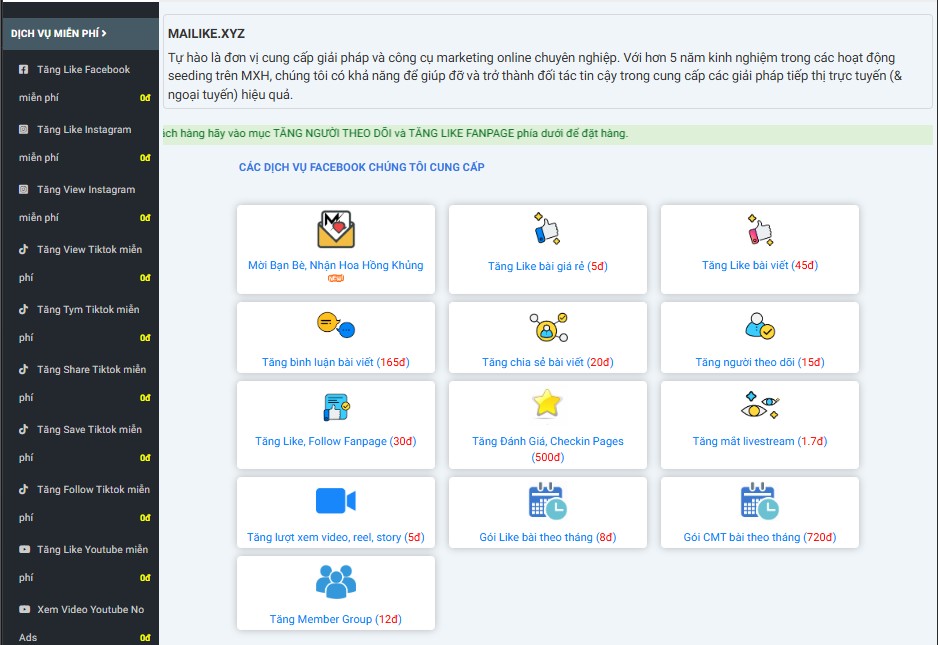Expand the DỊCH VỤ MIỄN PHÍ section
The width and height of the screenshot is (938, 645).
[80, 34]
